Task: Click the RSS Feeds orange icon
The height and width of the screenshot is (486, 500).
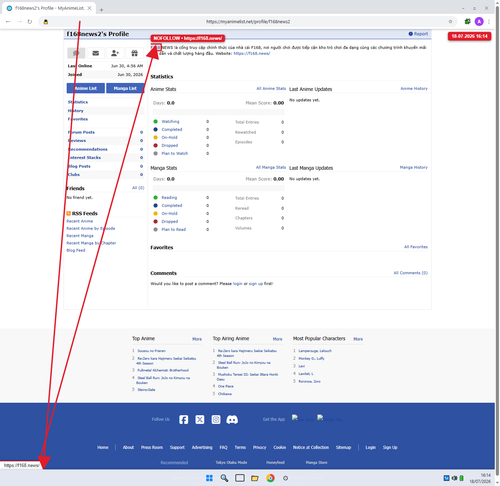Action: pos(68,213)
